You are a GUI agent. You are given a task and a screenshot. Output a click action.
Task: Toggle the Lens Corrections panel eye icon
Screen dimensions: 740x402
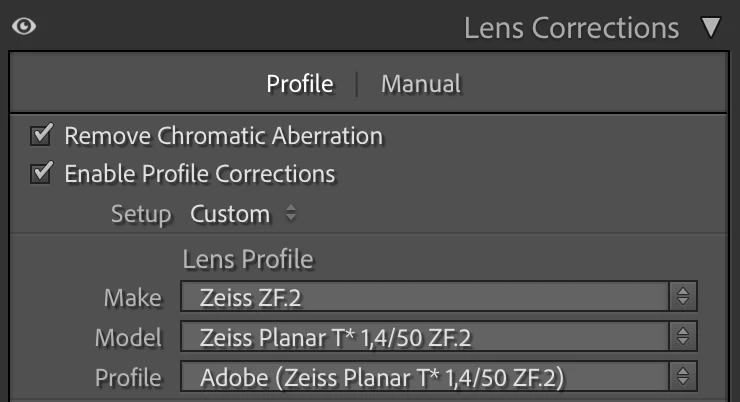coord(24,26)
